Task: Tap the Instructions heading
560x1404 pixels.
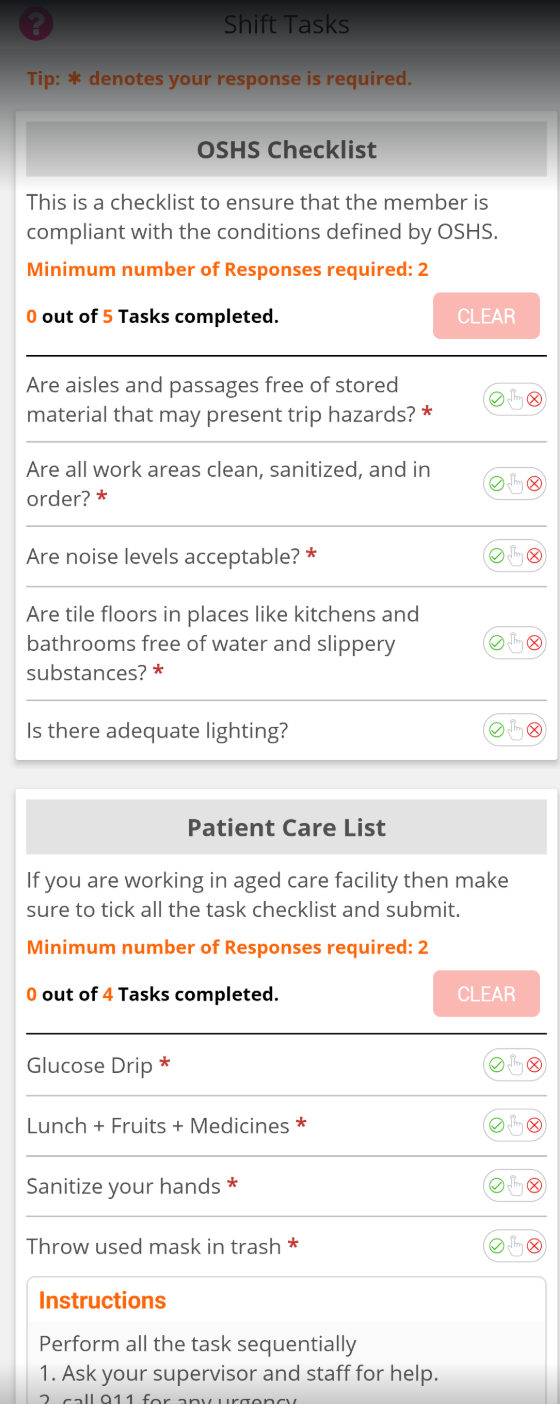Action: 102,1300
